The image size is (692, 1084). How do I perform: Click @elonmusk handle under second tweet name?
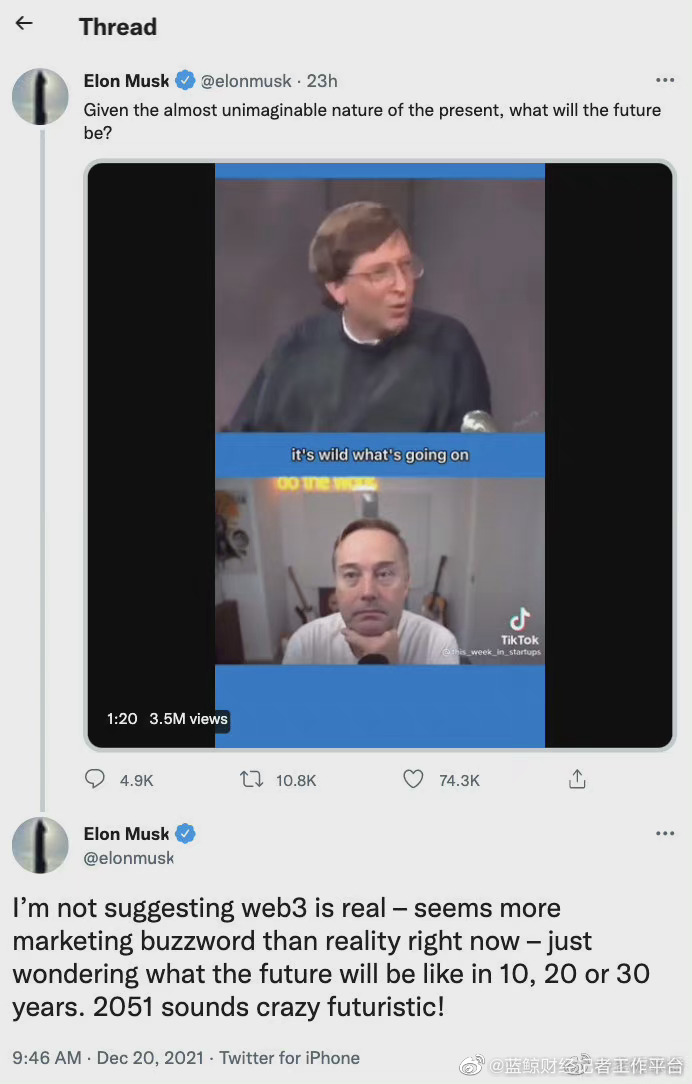128,857
